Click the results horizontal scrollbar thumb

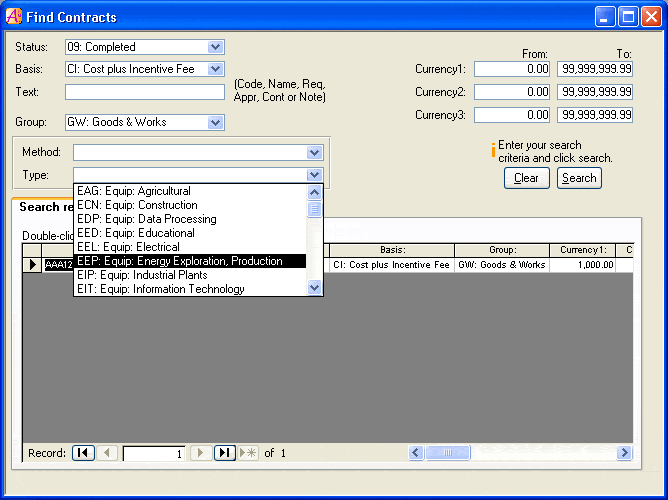point(448,452)
